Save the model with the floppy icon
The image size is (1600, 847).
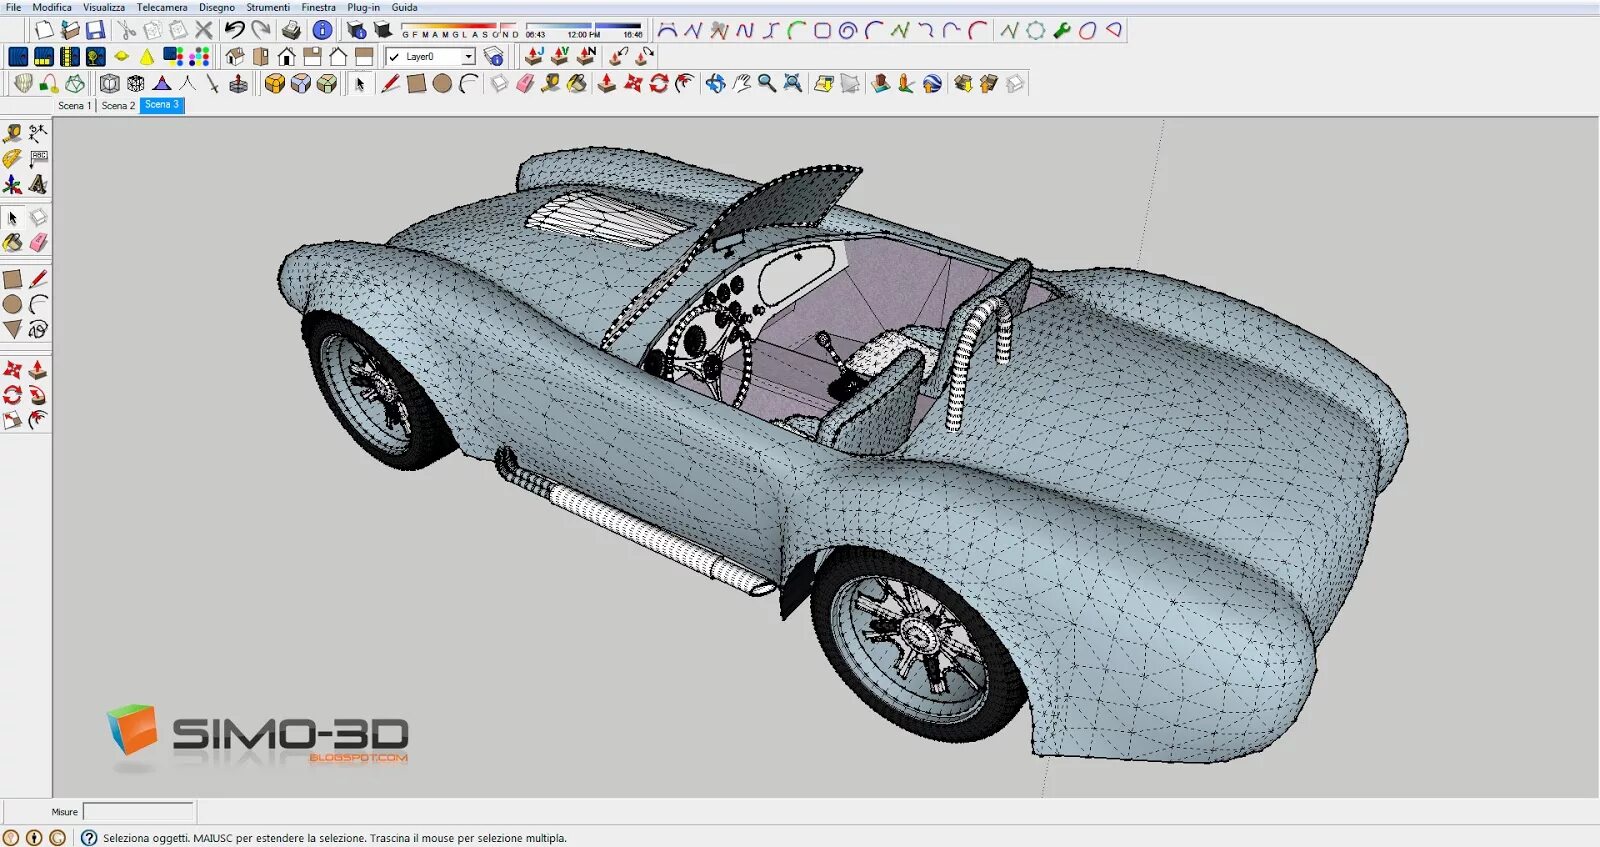(95, 31)
